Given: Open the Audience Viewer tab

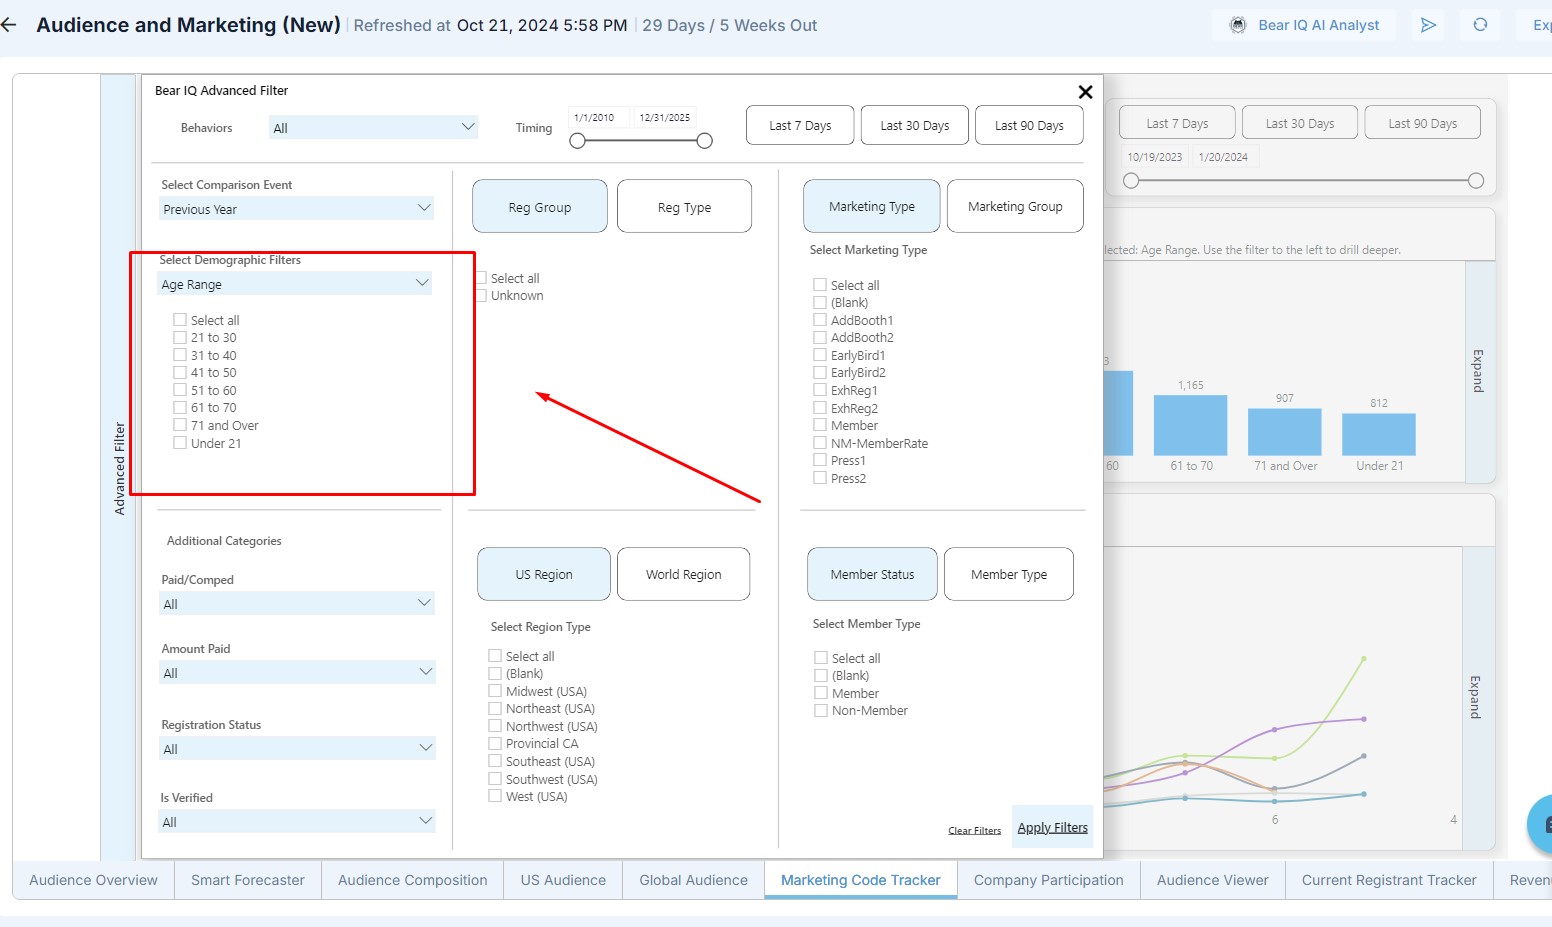Looking at the screenshot, I should point(1213,880).
